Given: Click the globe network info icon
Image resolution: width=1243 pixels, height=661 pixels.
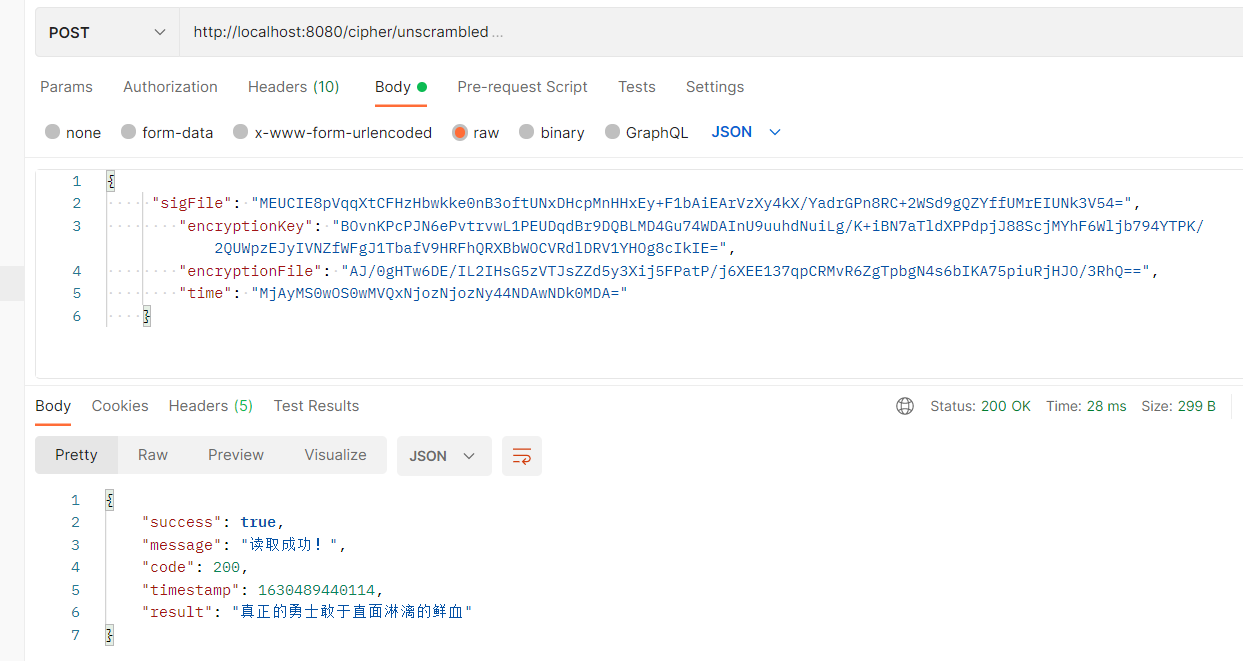Looking at the screenshot, I should (x=905, y=406).
